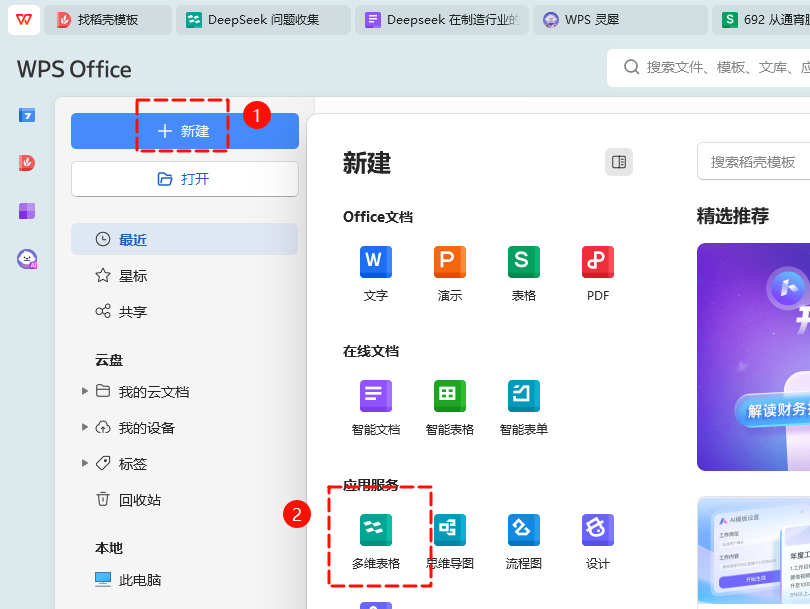Screen dimensions: 810x609
Task: Create a new 智能表格
Action: tap(449, 408)
